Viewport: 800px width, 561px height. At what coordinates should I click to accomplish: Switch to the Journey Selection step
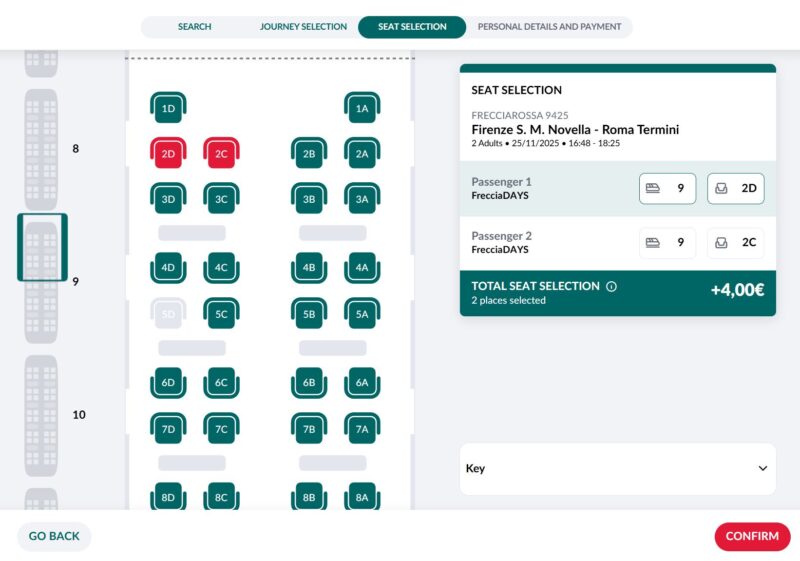(x=303, y=27)
